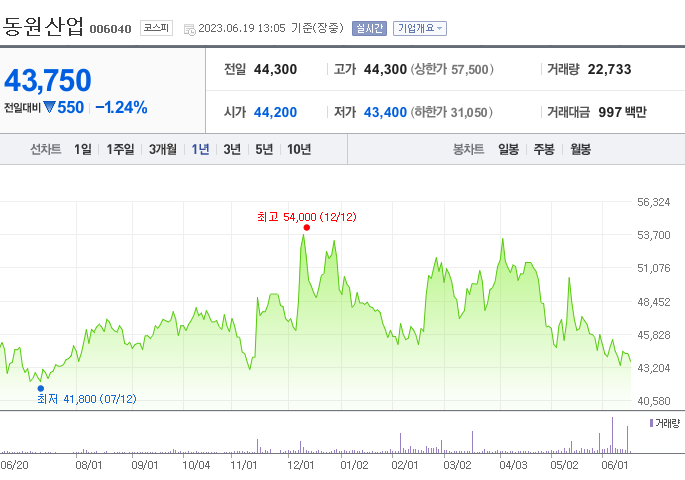
Task: Switch to 월봉 monthly candle chart
Action: pos(580,149)
